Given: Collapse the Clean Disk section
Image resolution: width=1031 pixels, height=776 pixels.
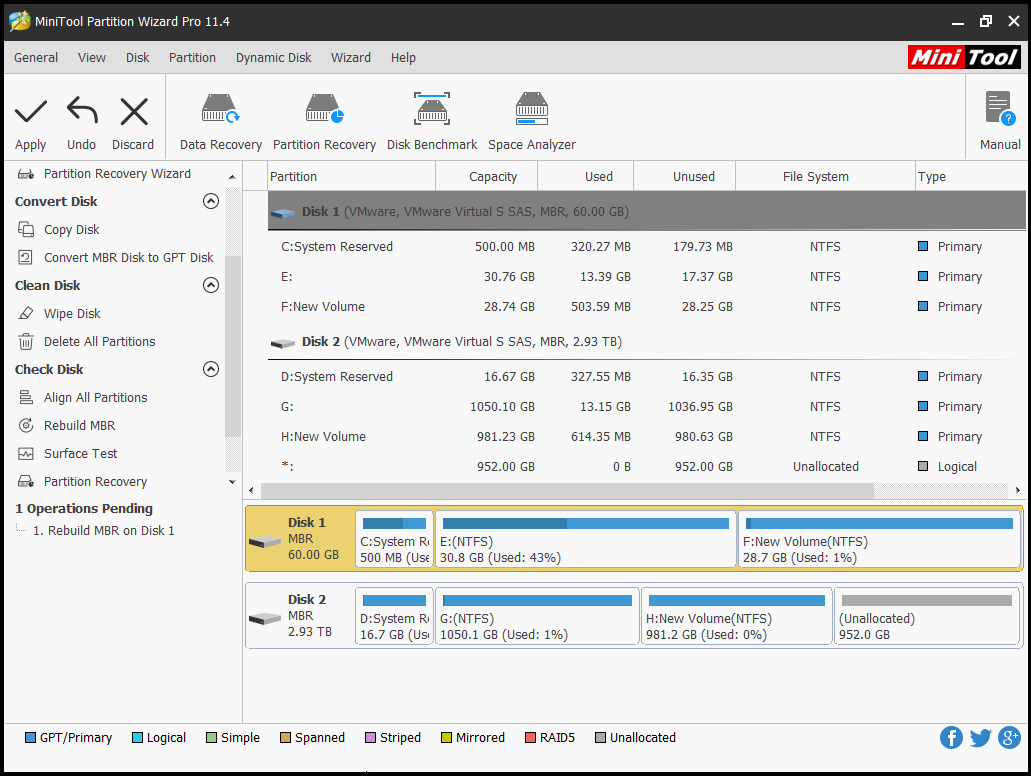Looking at the screenshot, I should coord(210,285).
